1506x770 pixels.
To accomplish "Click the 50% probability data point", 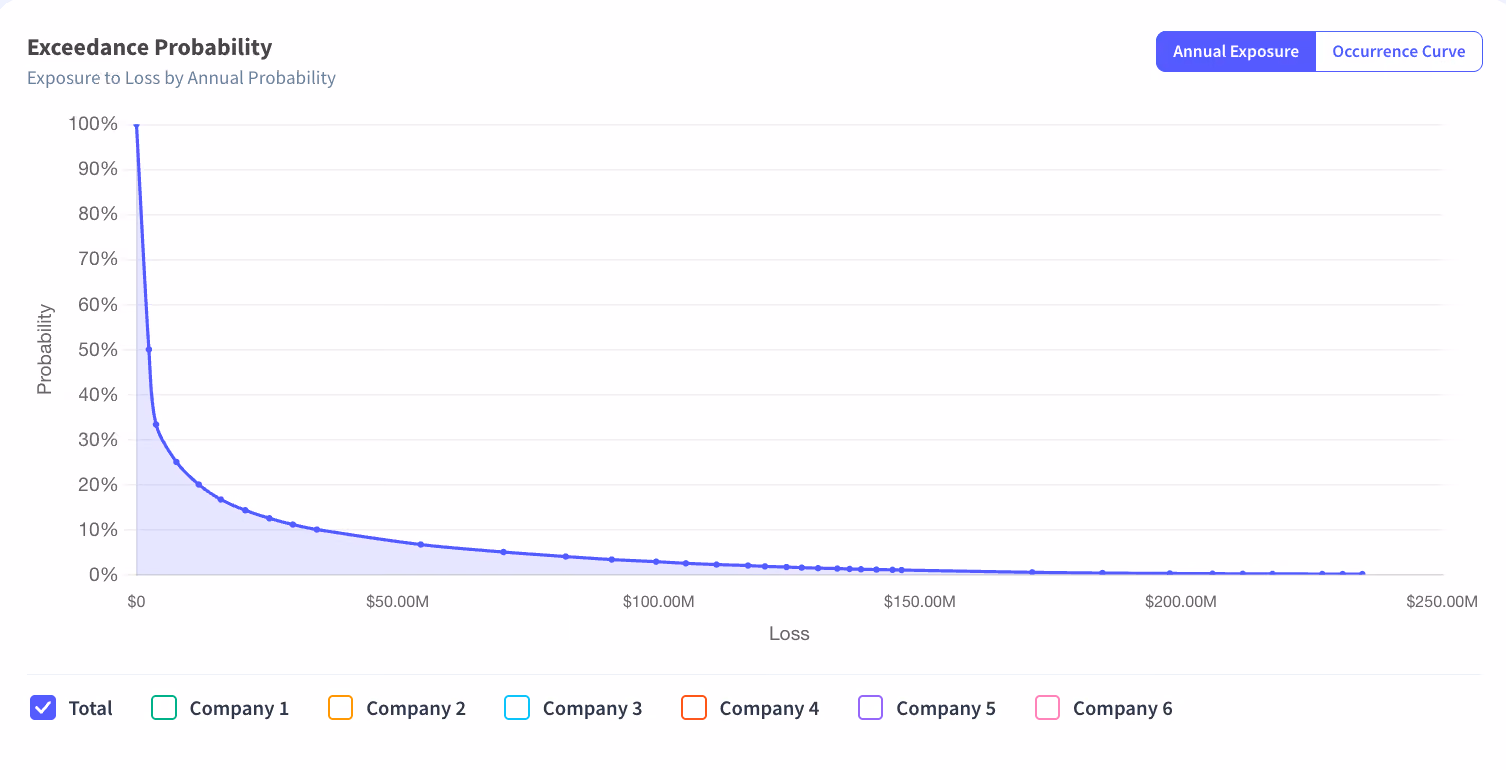I will [149, 350].
